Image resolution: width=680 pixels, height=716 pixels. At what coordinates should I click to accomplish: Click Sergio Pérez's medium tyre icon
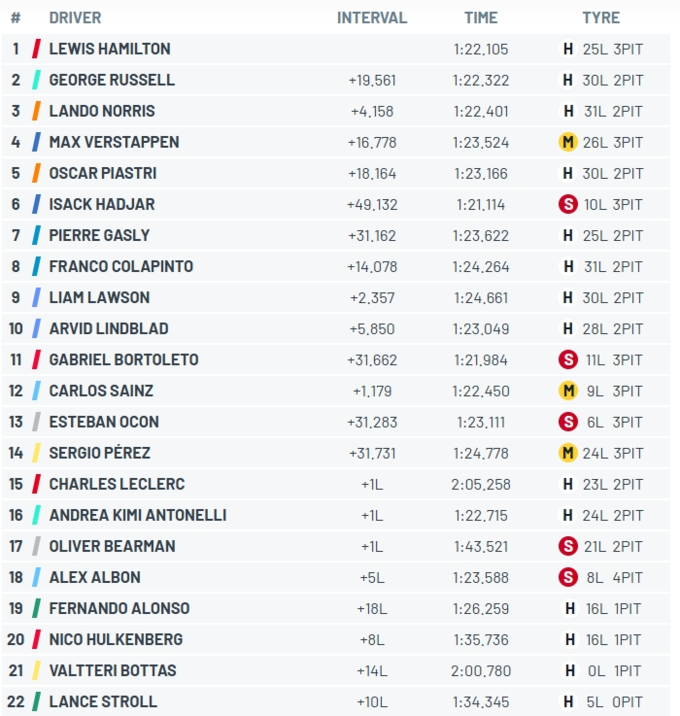568,453
